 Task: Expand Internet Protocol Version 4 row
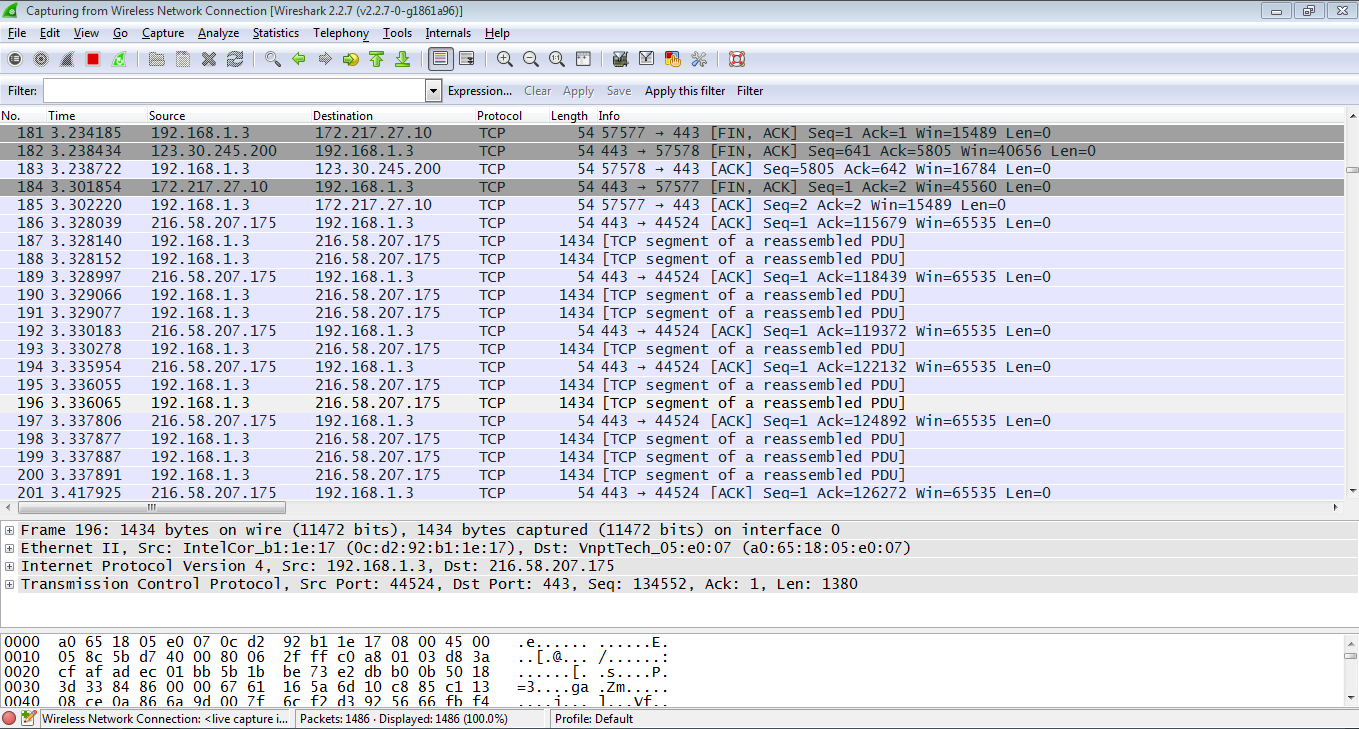[x=9, y=566]
